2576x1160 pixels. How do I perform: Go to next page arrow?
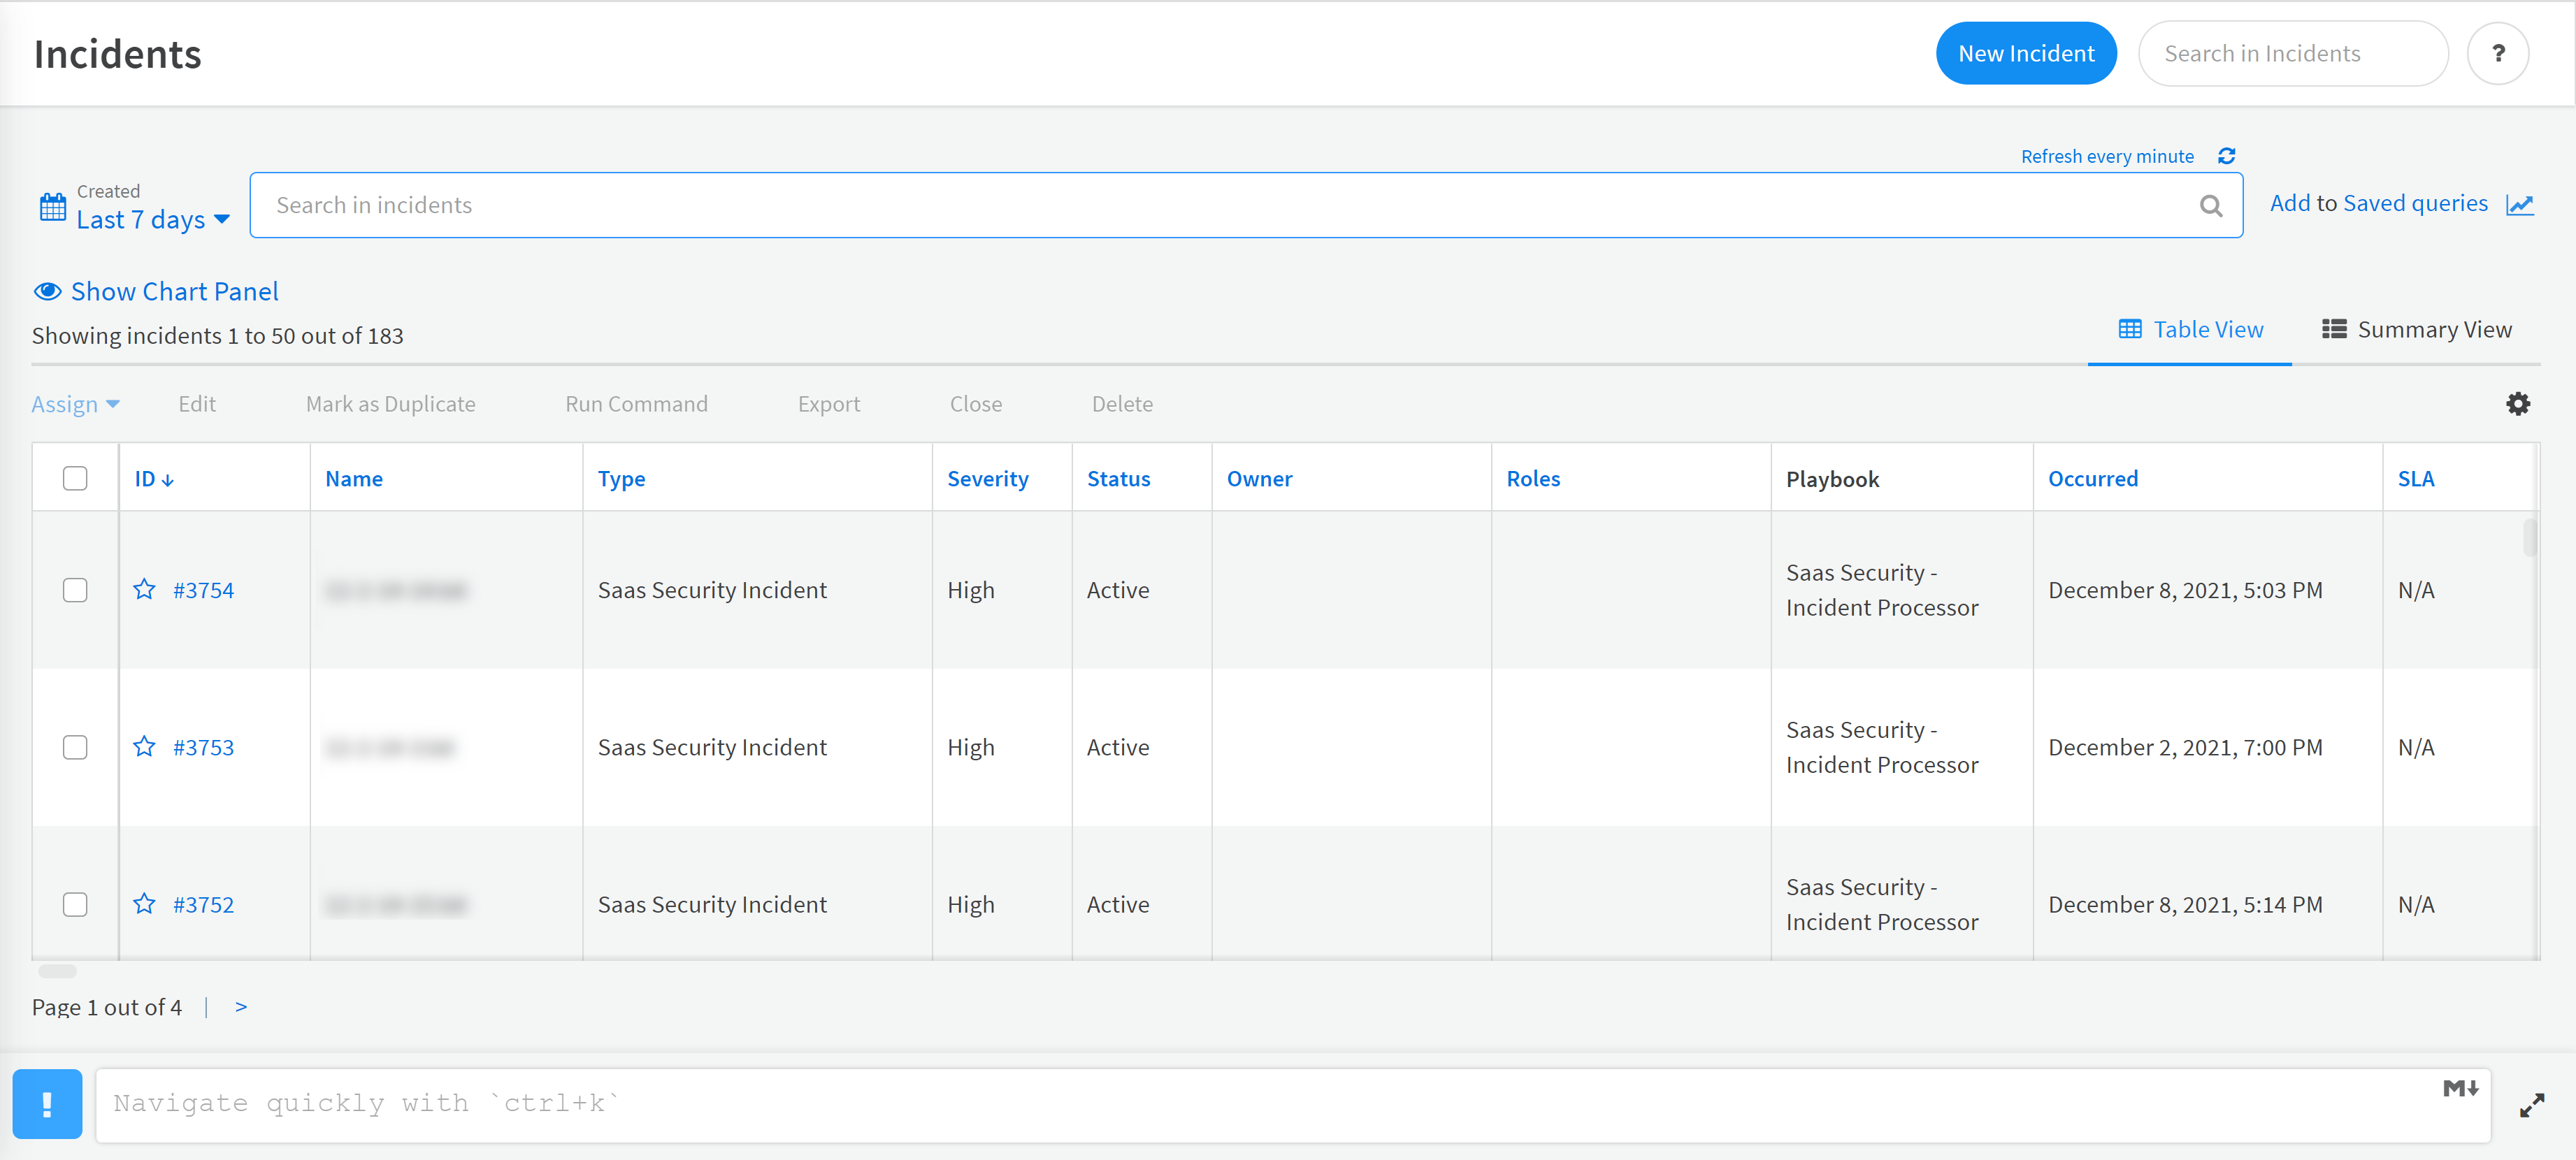(241, 1007)
